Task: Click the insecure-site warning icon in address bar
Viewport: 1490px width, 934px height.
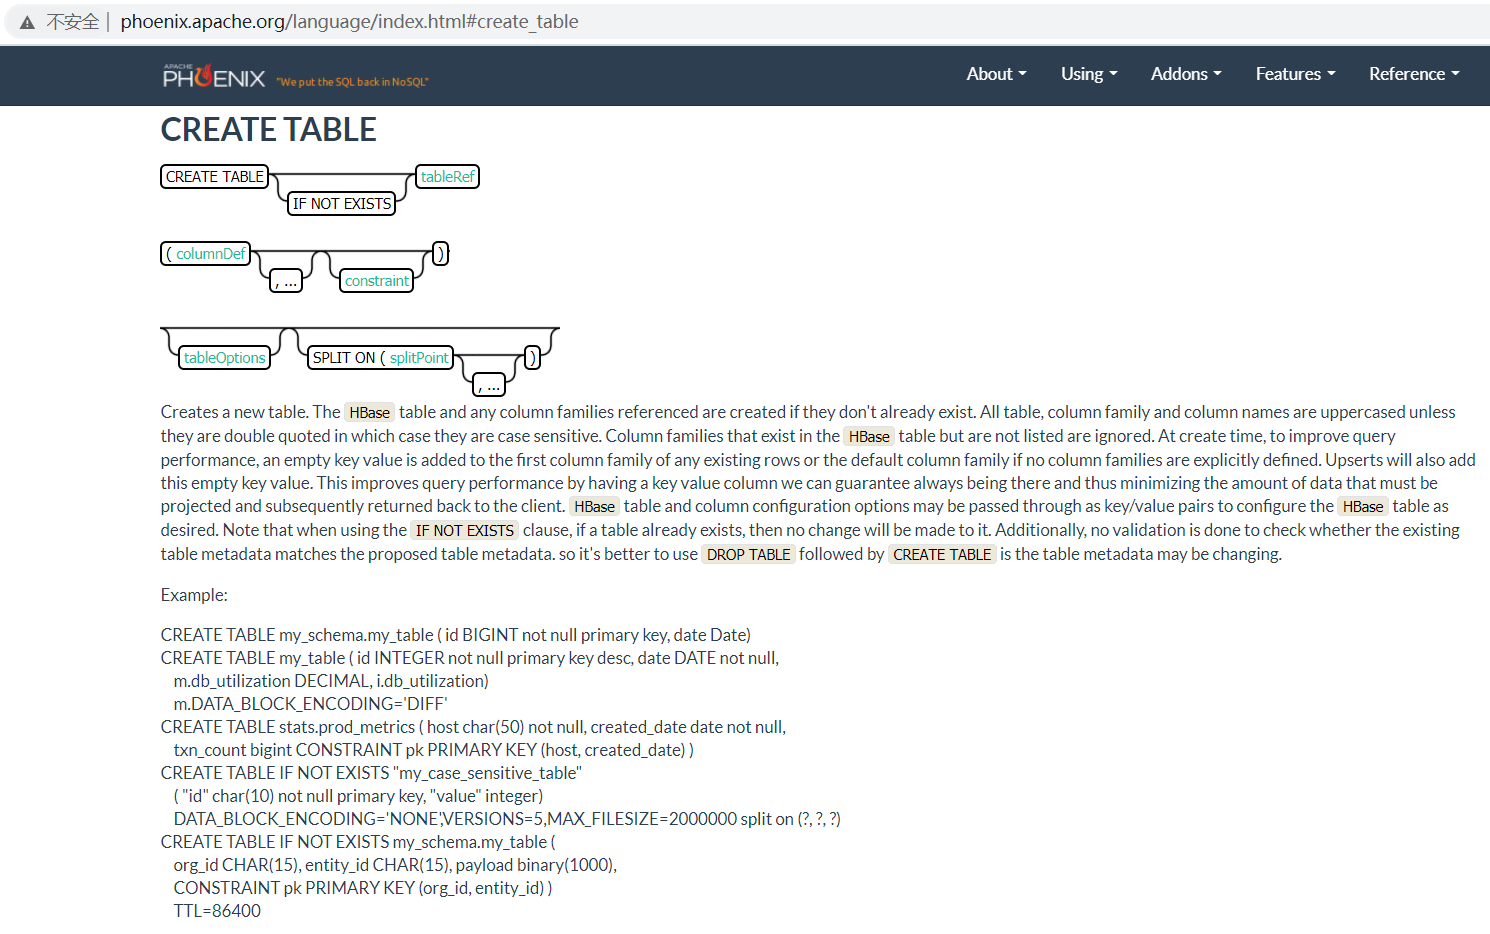Action: tap(27, 22)
